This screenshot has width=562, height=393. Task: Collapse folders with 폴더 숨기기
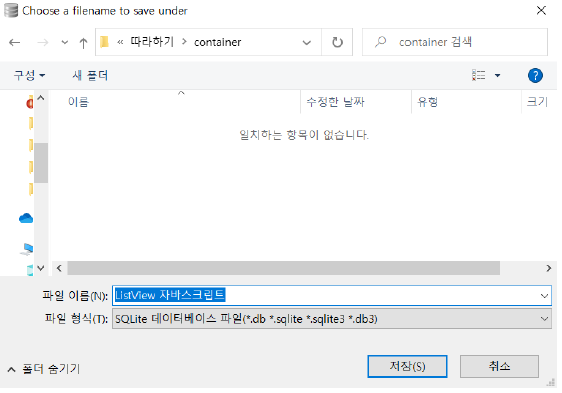coord(44,369)
